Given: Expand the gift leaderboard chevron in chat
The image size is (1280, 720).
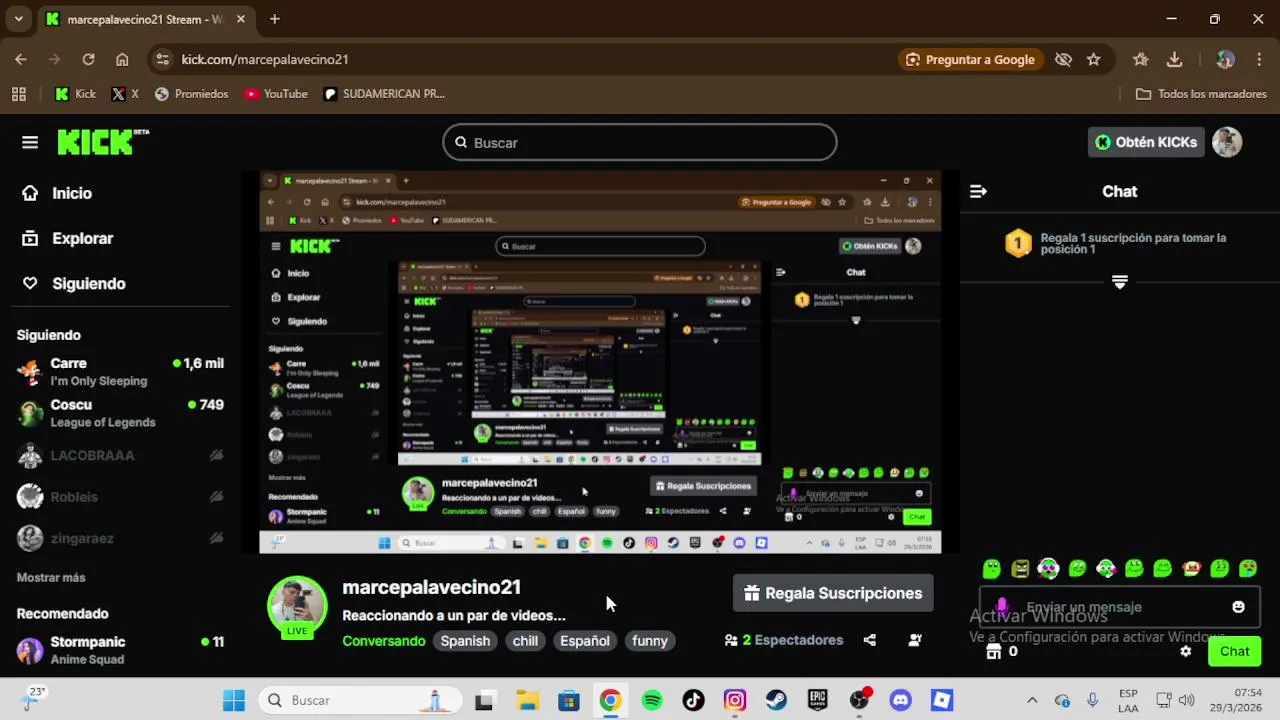Looking at the screenshot, I should (1120, 282).
